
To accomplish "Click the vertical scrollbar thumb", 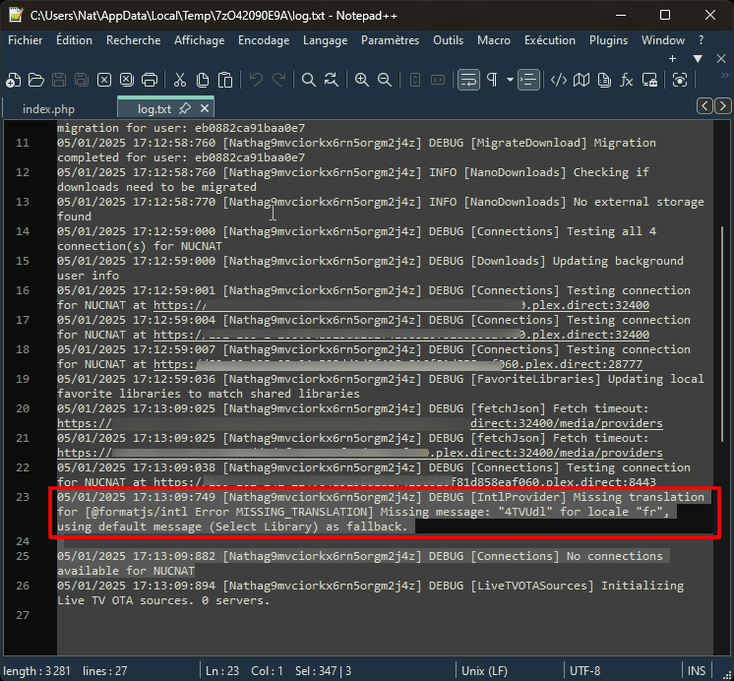I will 722,334.
